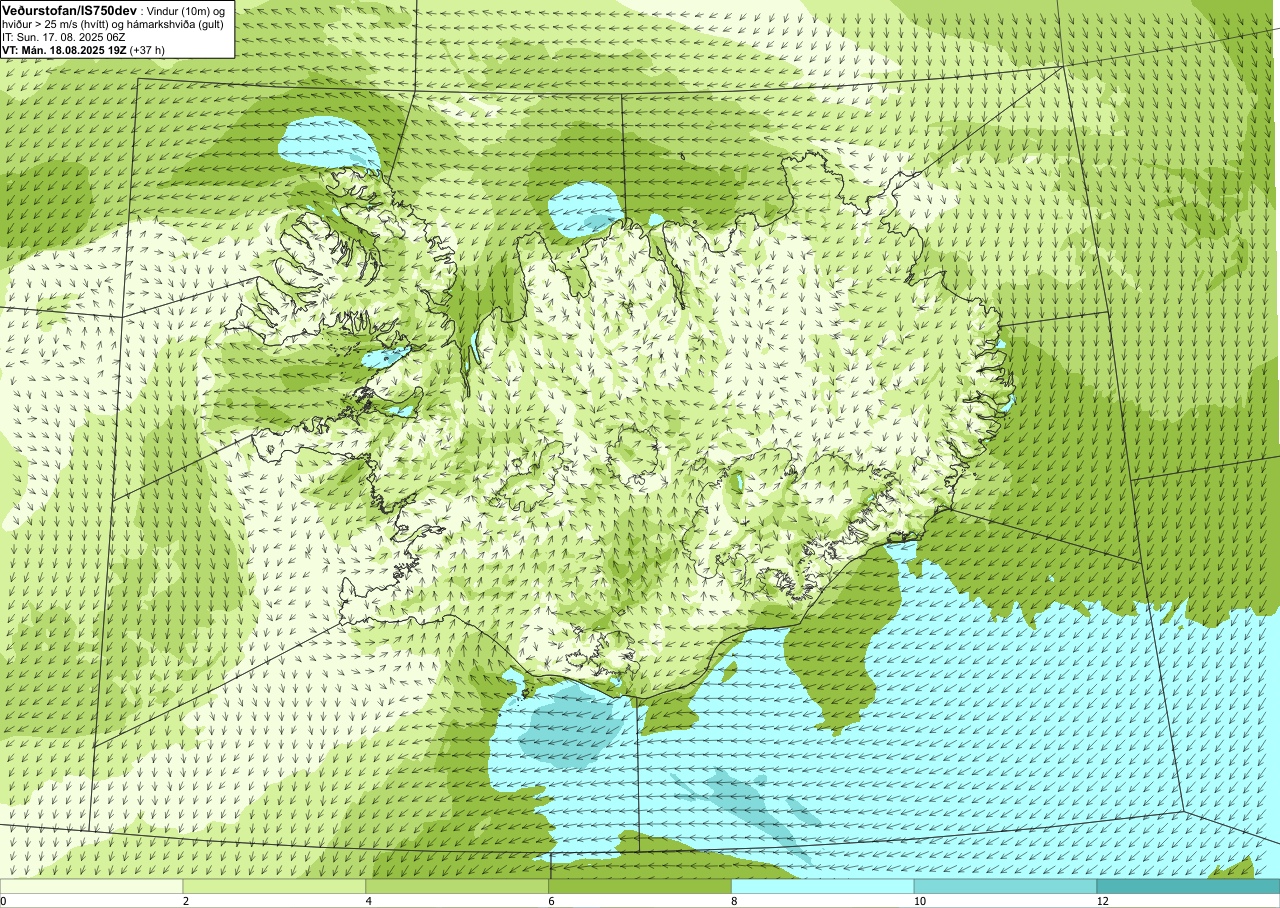Click the 0–2 m/s palest legend swatch
1280x908 pixels.
pyautogui.click(x=91, y=886)
